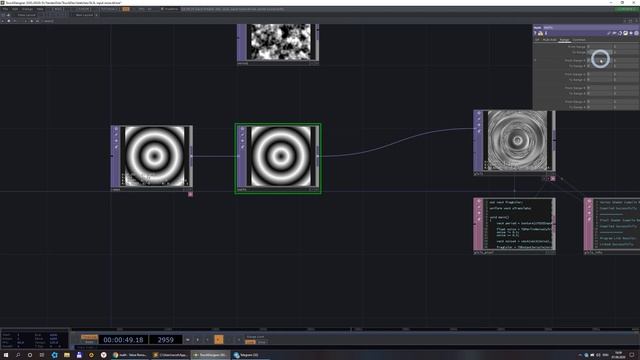This screenshot has height=360, width=640.
Task: Click the project1 path in the path bar
Action: pyautogui.click(x=49, y=21)
